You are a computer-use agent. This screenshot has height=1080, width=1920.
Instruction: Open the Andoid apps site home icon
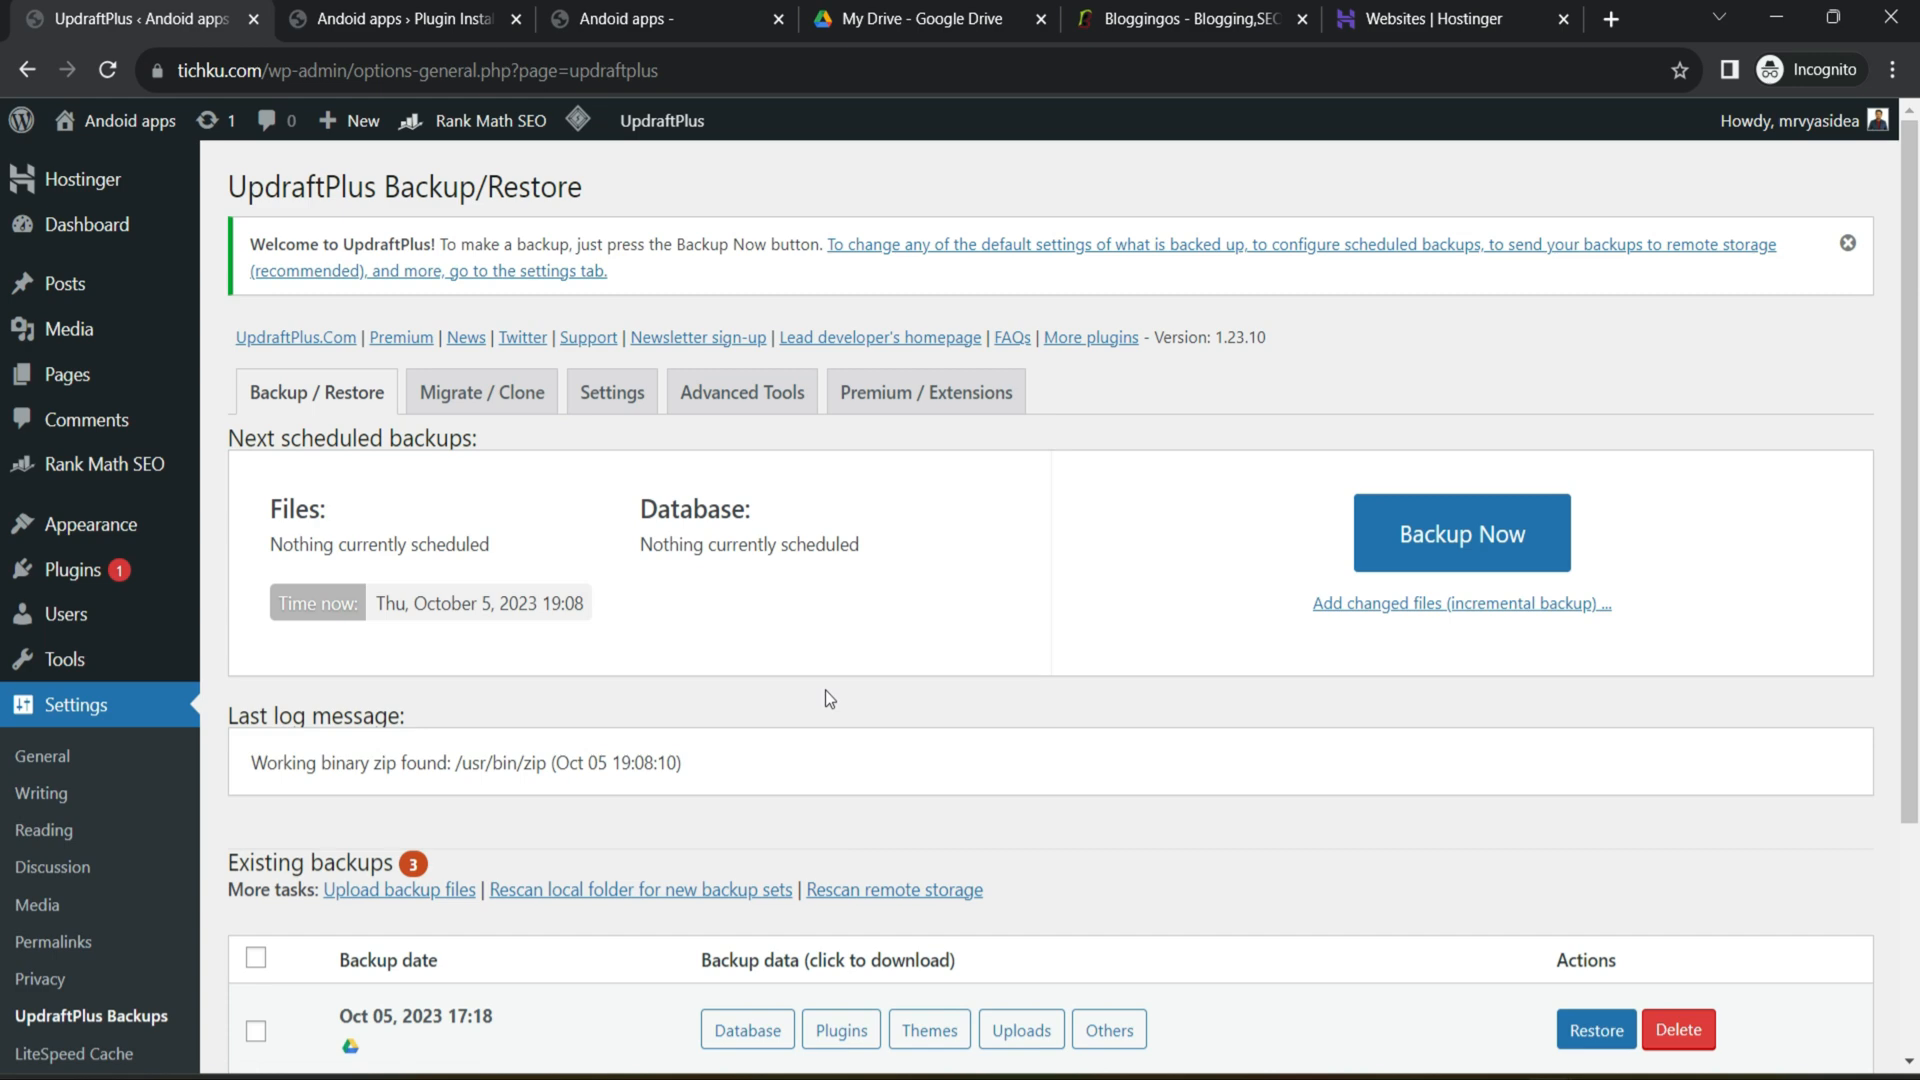(x=65, y=120)
